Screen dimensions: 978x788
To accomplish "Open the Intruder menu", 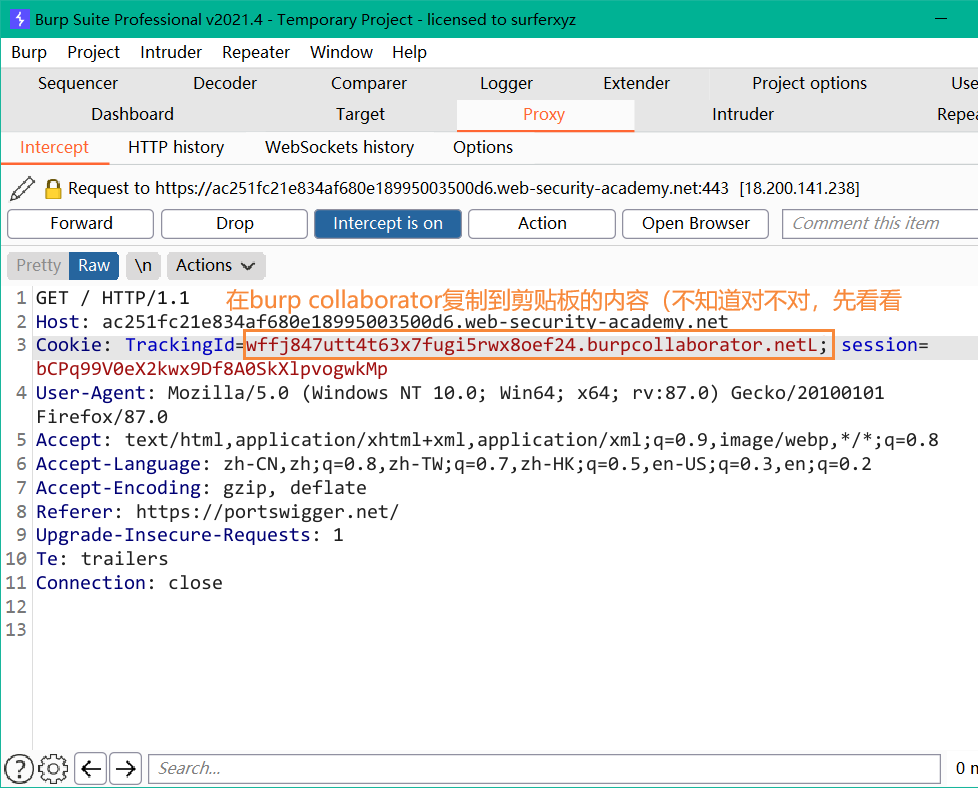I will pyautogui.click(x=171, y=52).
